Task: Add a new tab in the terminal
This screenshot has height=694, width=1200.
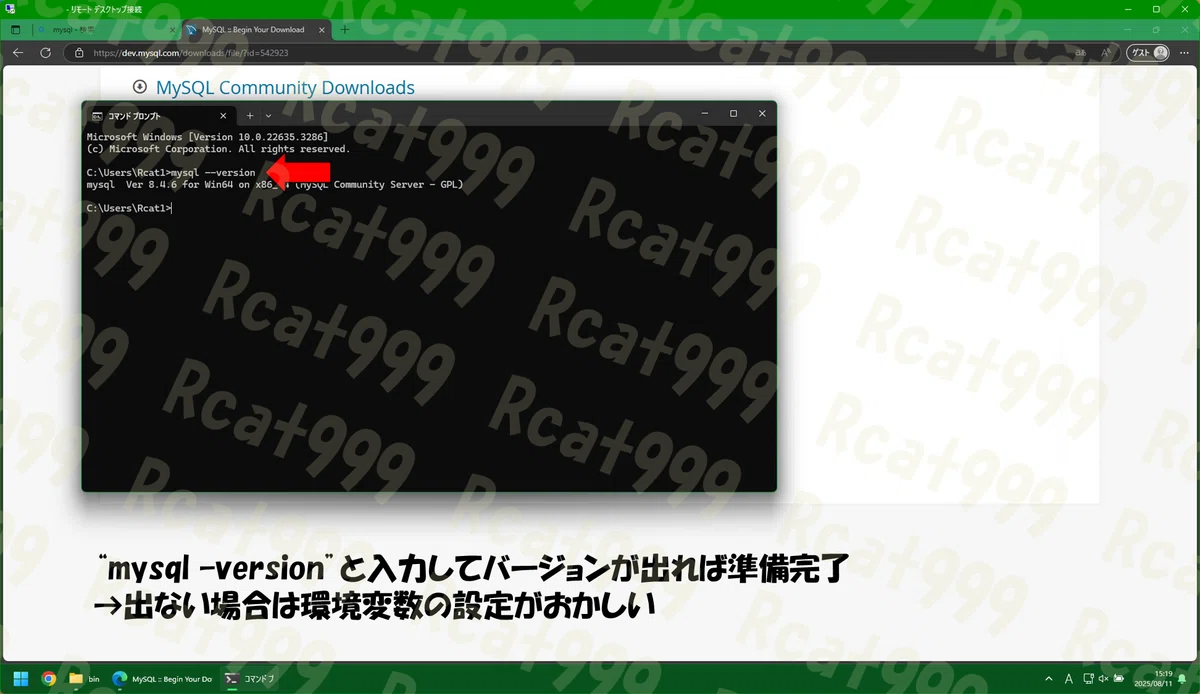Action: [x=250, y=115]
